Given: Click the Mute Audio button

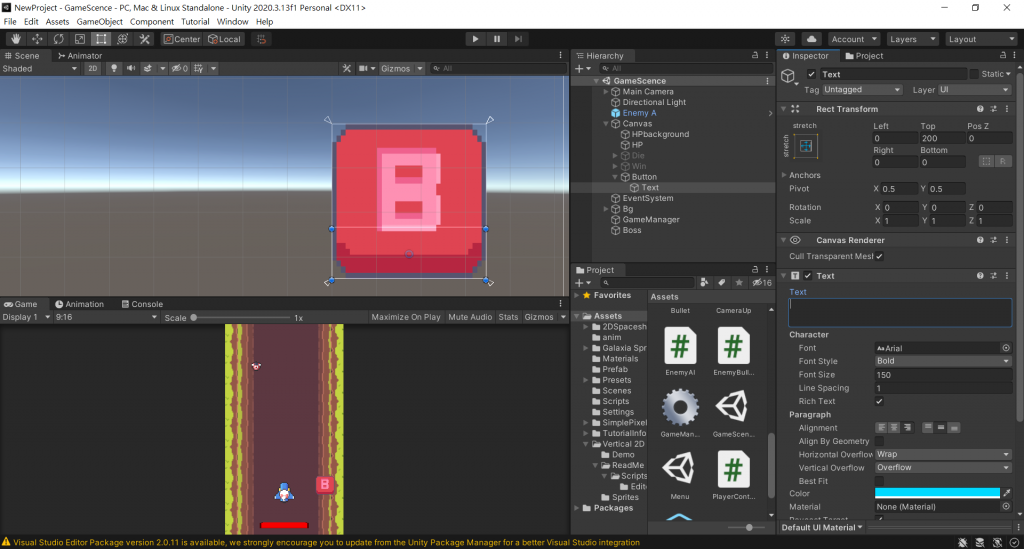Looking at the screenshot, I should coord(470,317).
